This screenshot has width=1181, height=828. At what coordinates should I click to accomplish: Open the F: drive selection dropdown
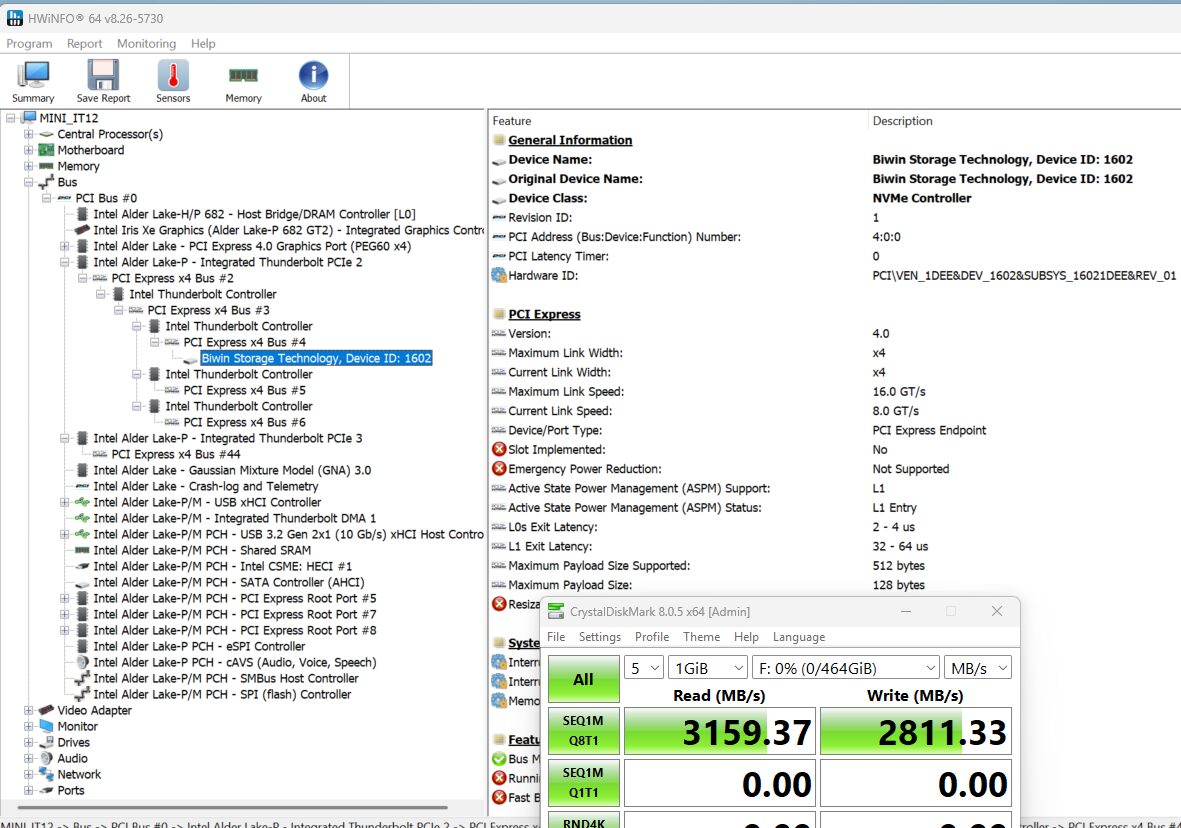click(846, 668)
